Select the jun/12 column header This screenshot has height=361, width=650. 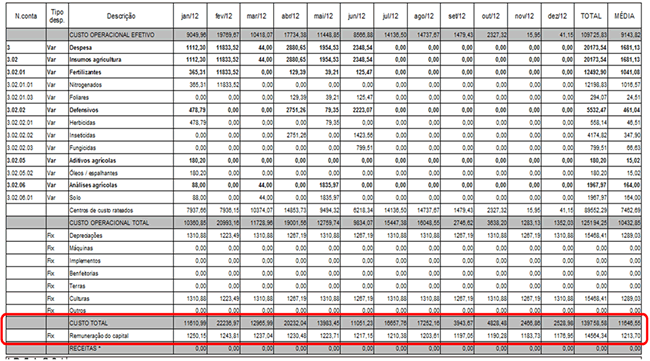click(x=357, y=16)
